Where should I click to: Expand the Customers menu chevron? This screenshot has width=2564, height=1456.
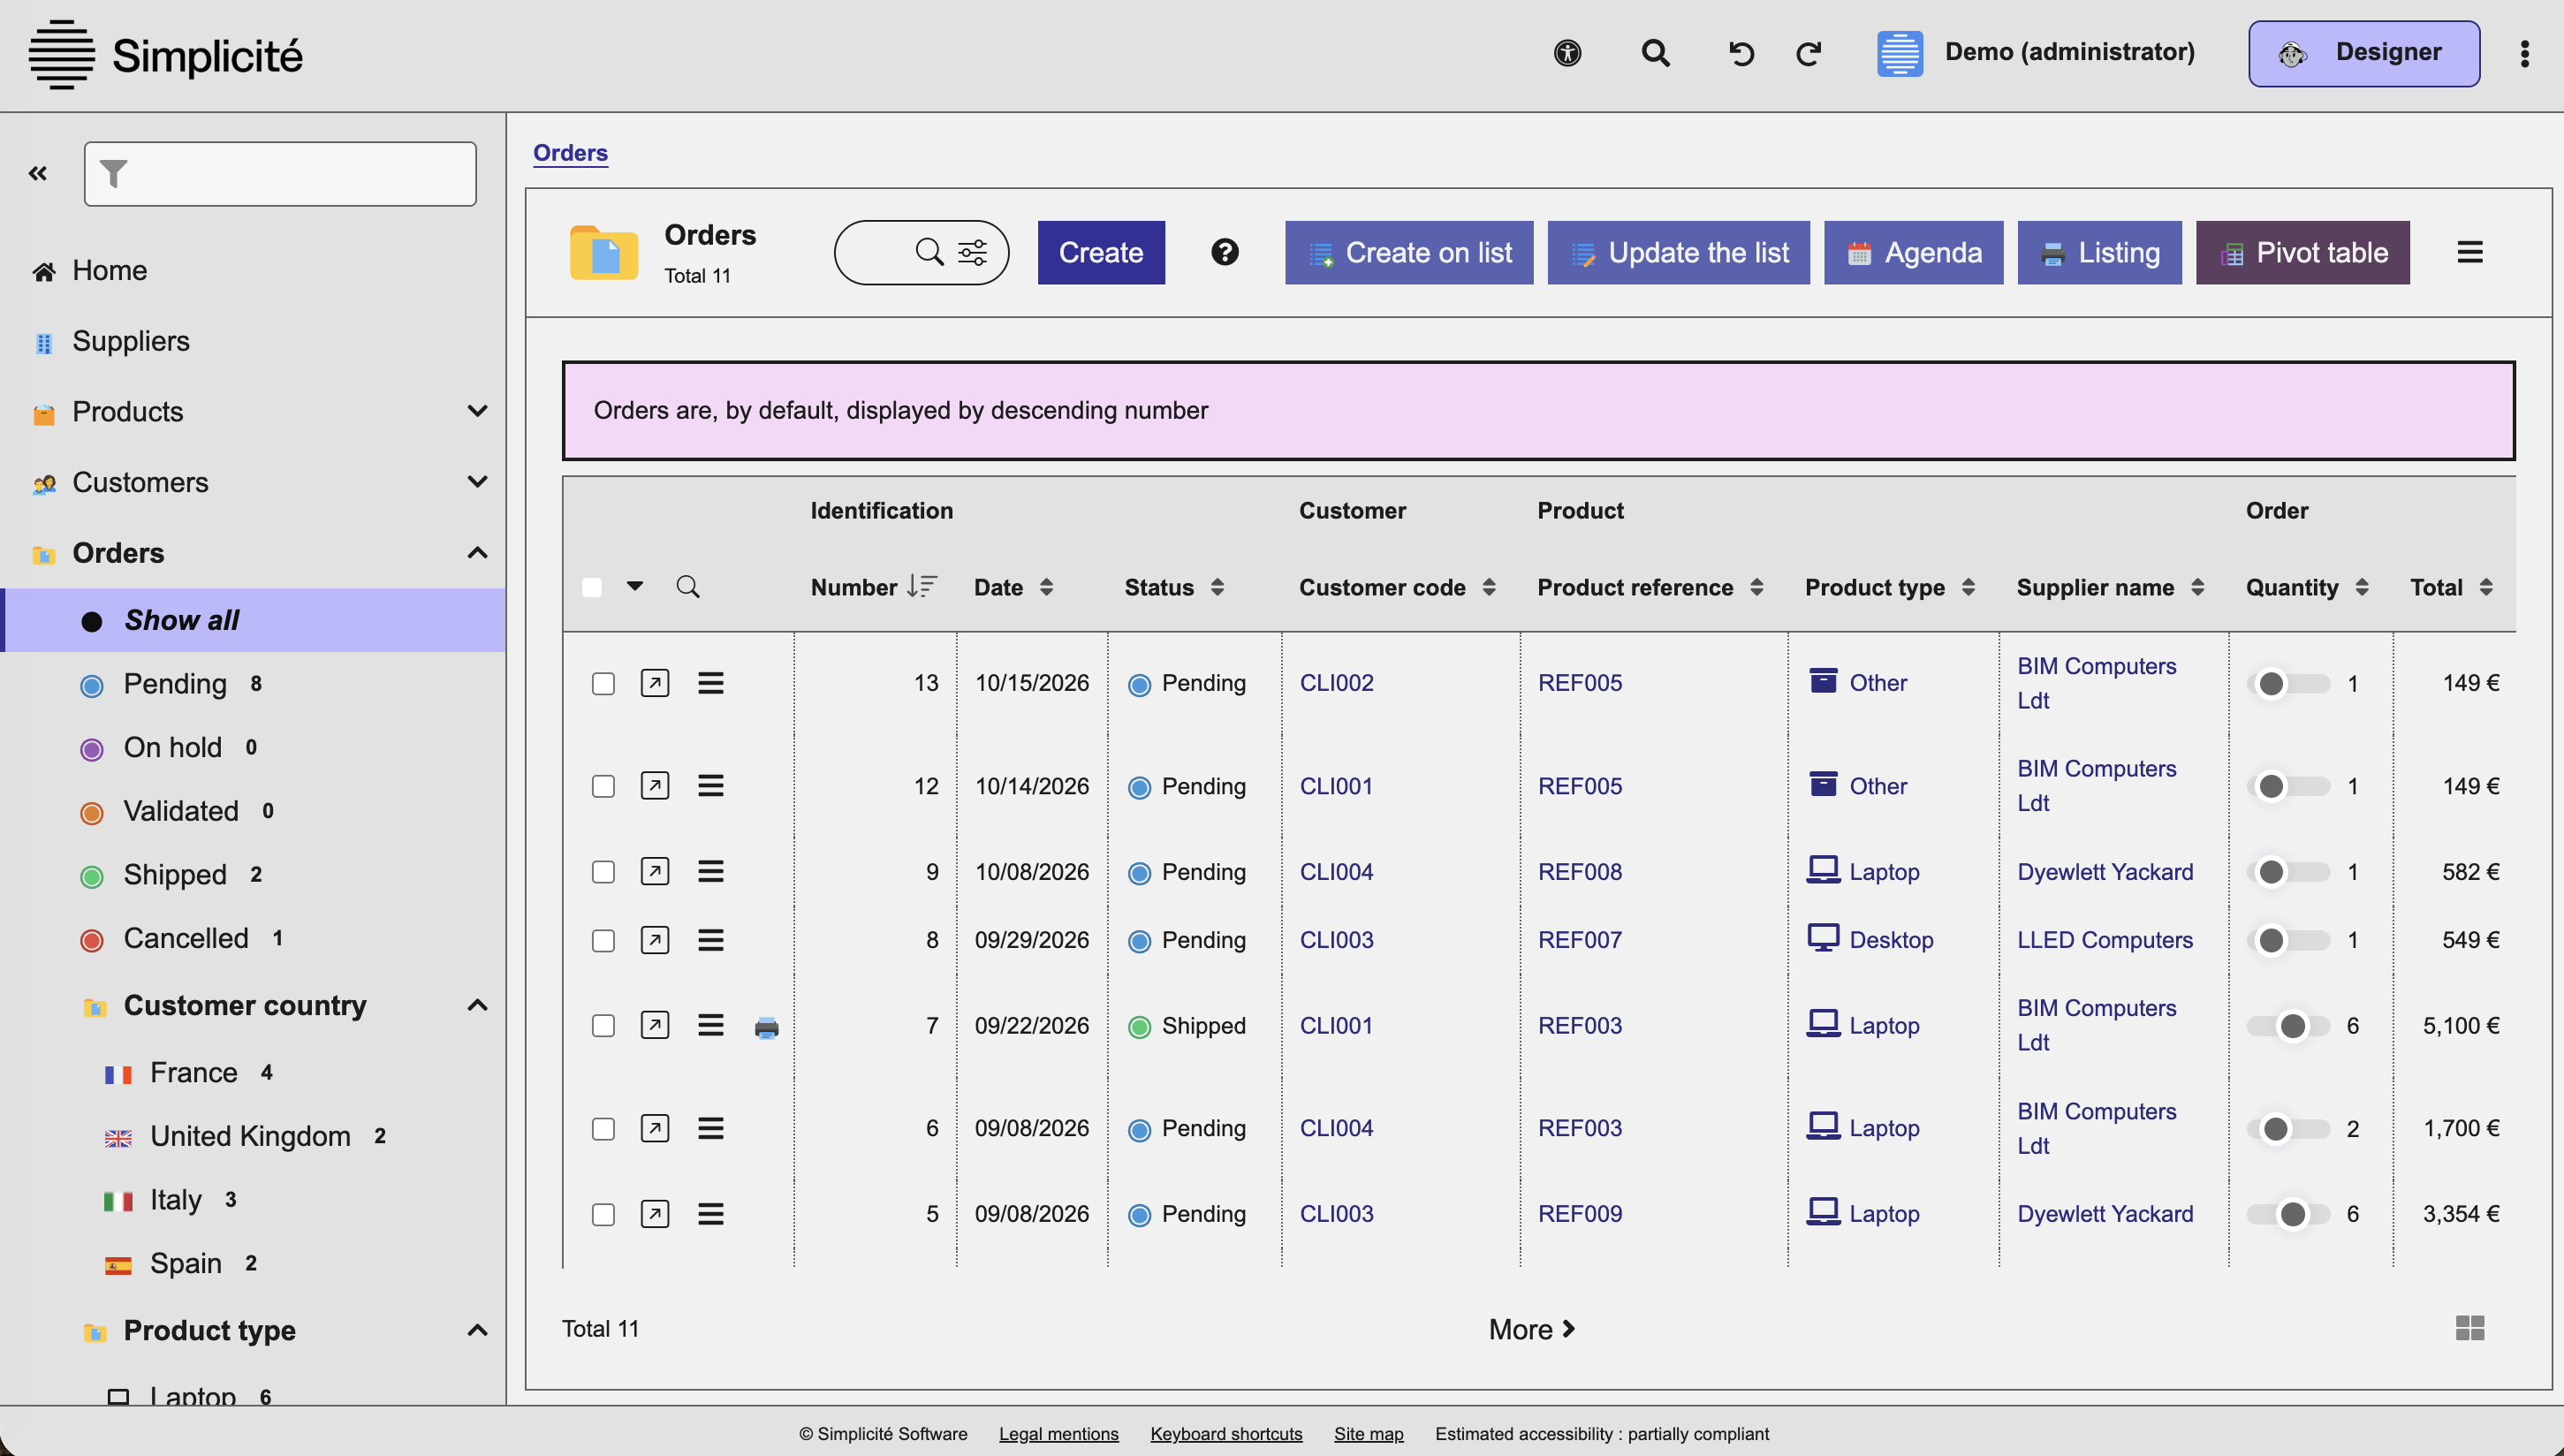tap(477, 482)
